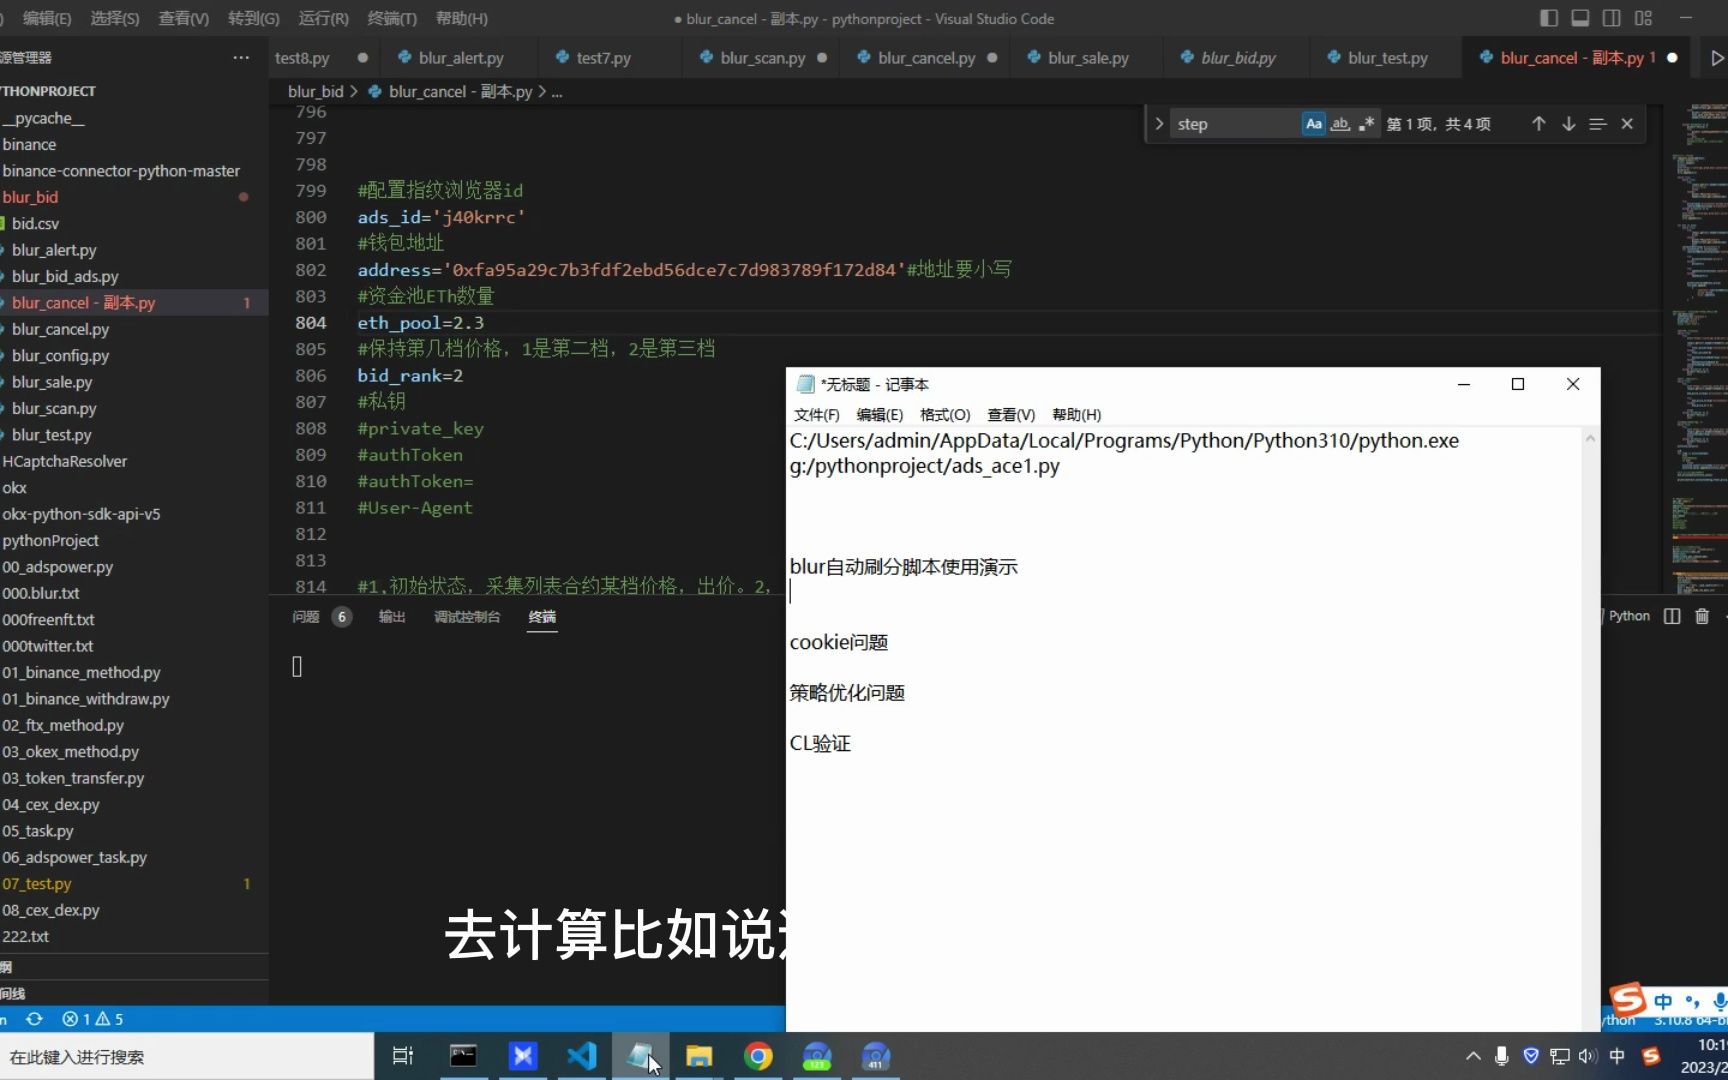This screenshot has width=1728, height=1080.
Task: Open File Explorer from taskbar
Action: 699,1056
